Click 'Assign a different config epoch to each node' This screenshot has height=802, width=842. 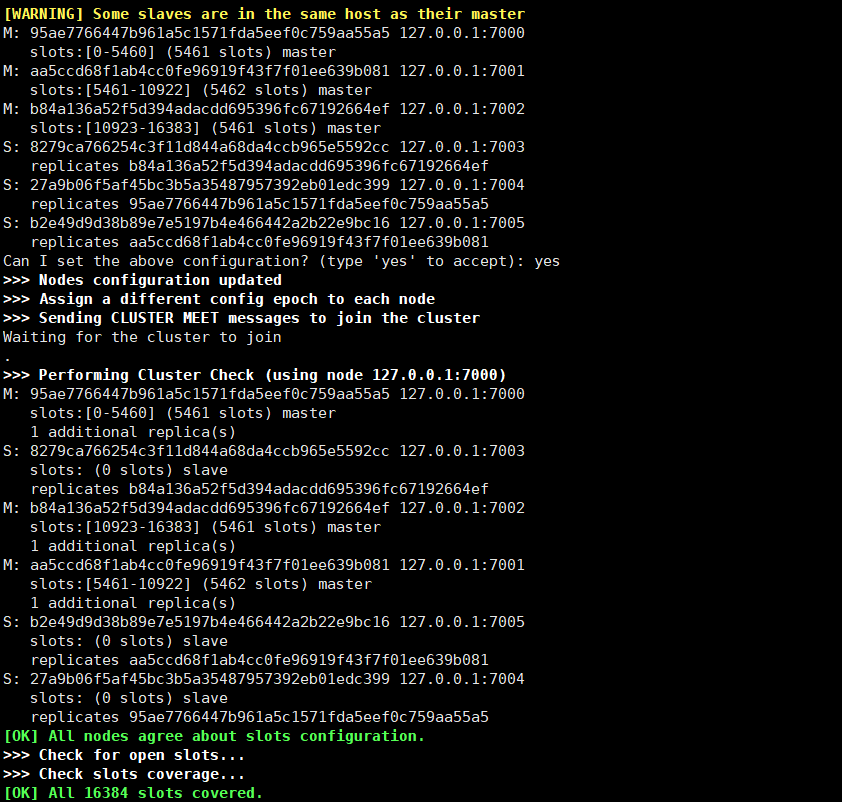click(x=237, y=299)
